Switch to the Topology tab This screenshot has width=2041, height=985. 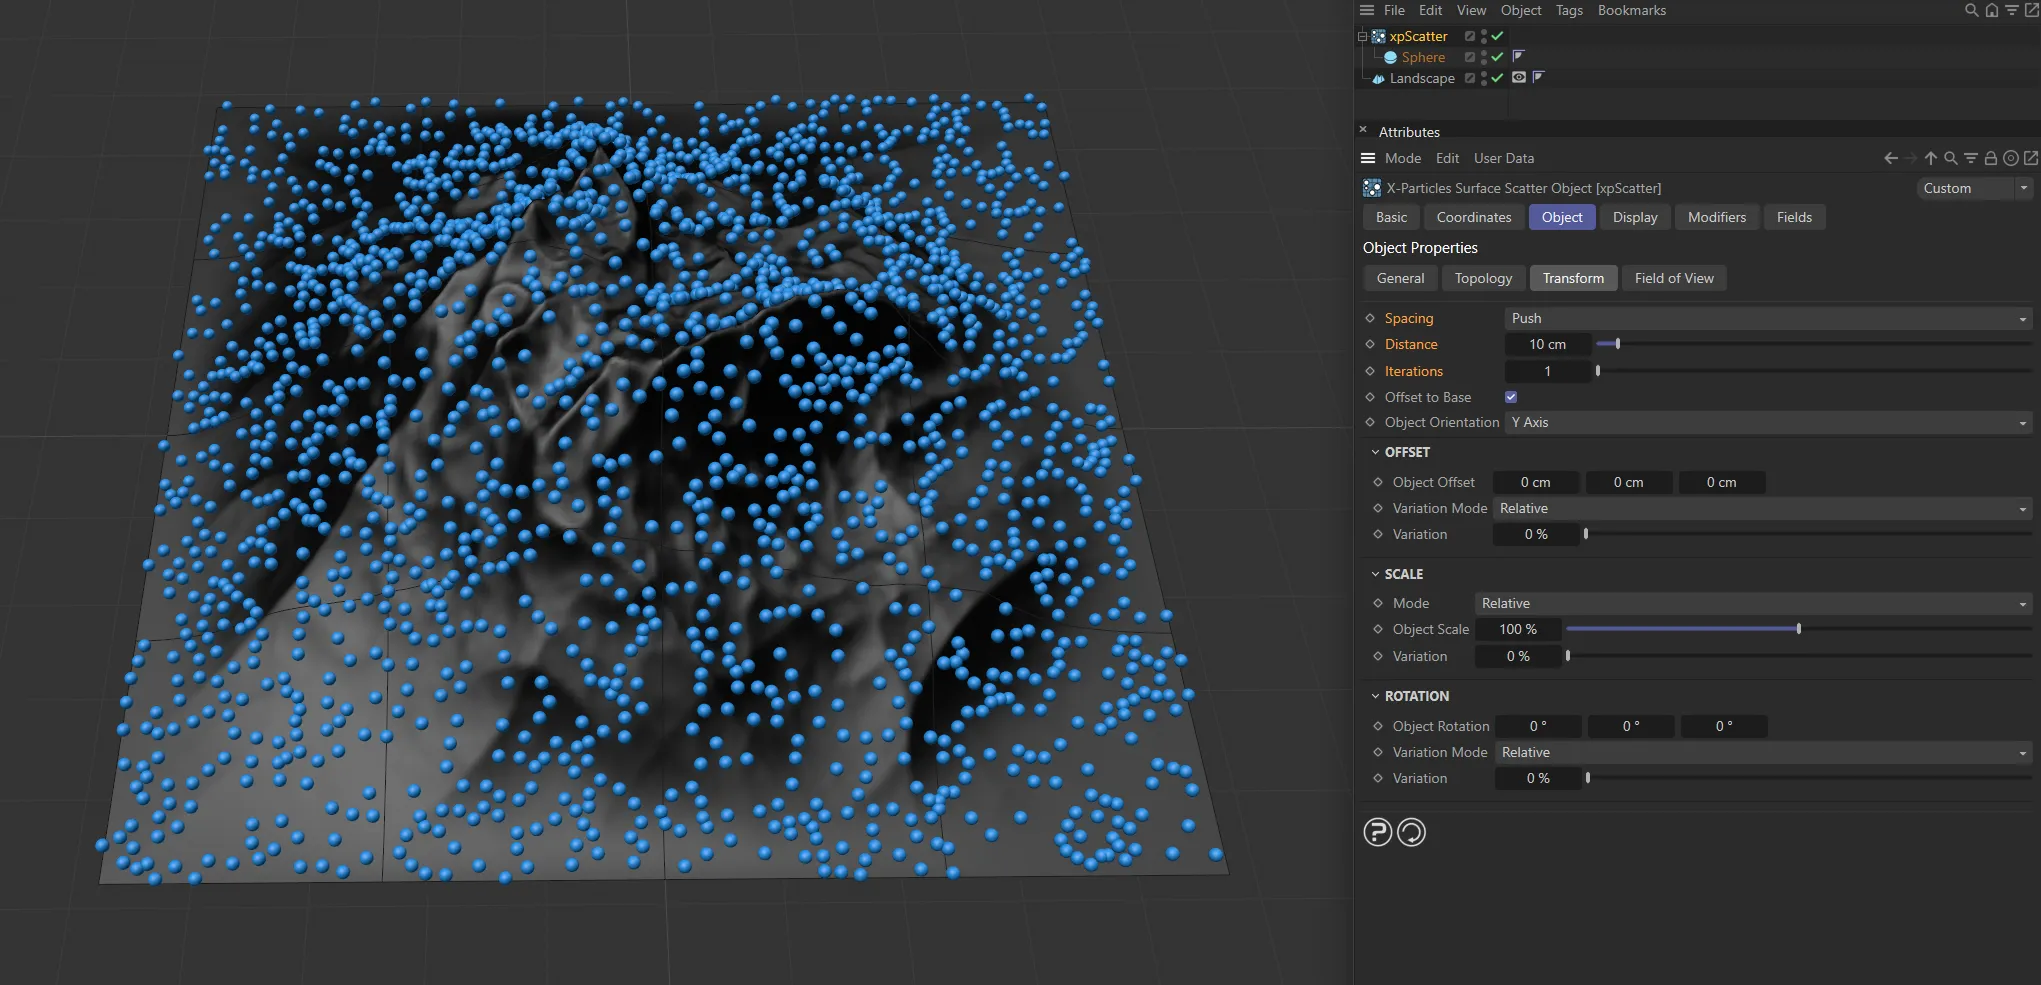[x=1483, y=278]
